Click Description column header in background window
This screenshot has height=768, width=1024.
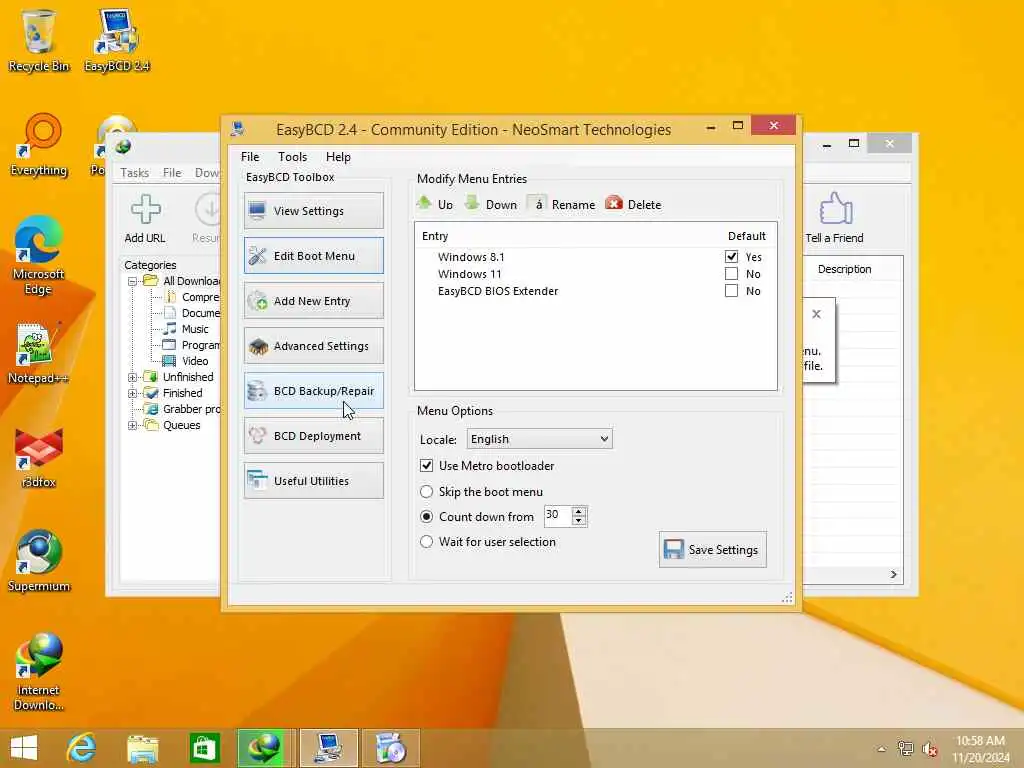[844, 269]
